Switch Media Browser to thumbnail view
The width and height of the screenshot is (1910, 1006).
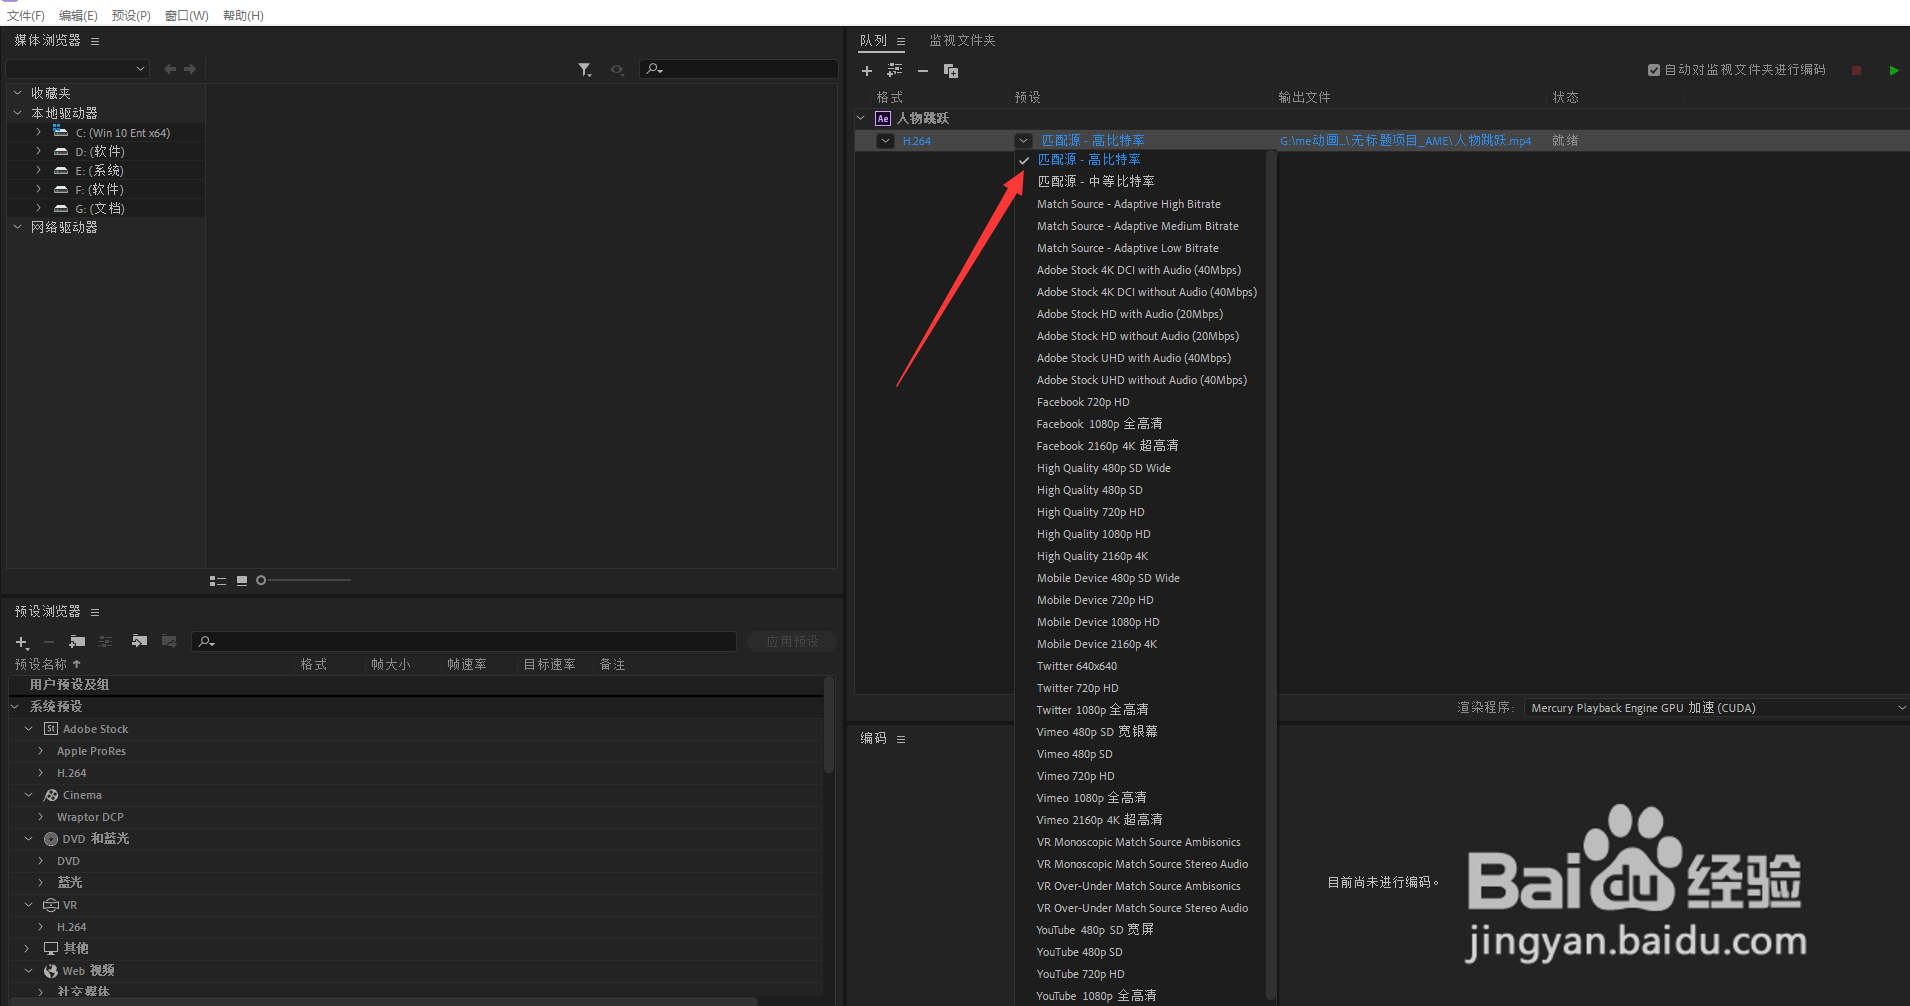242,581
